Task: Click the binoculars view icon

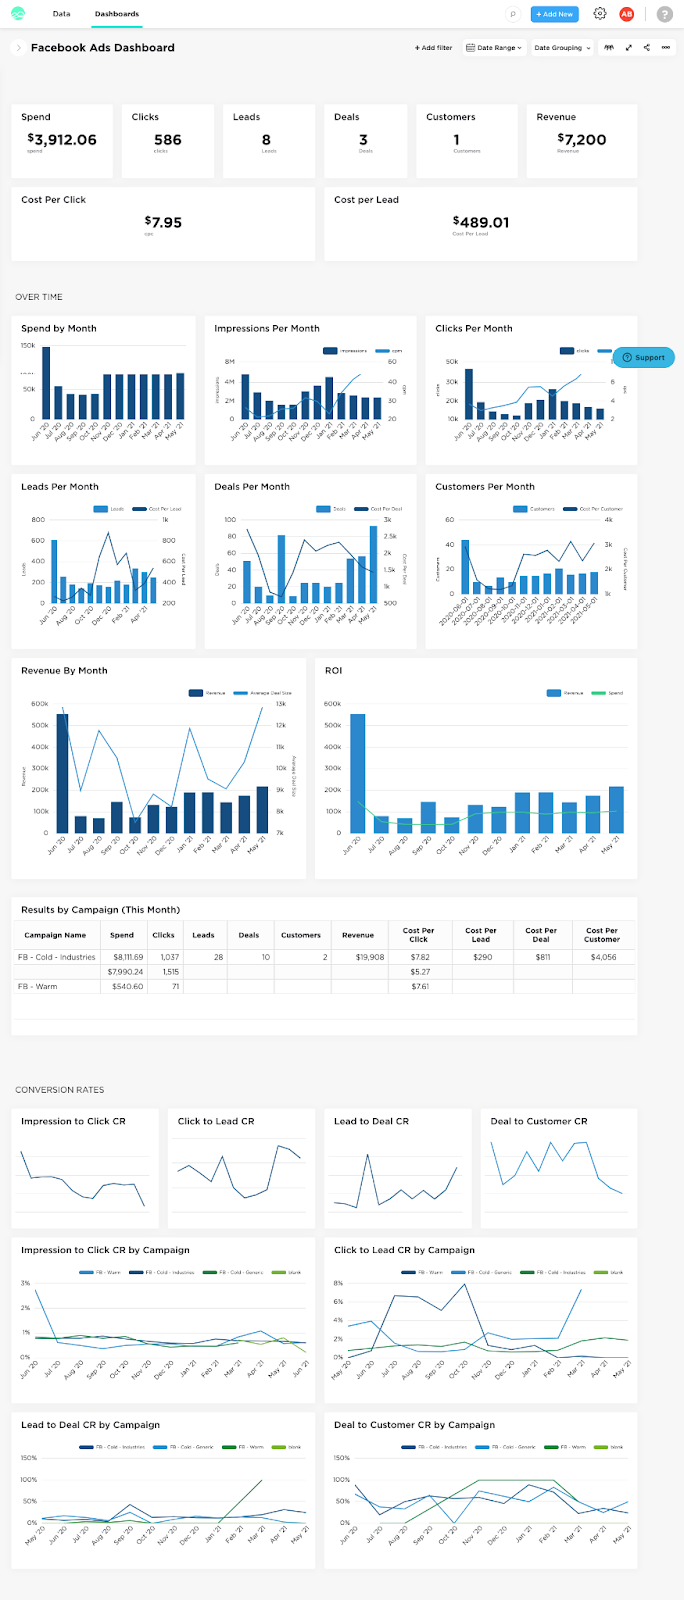Action: click(x=608, y=47)
